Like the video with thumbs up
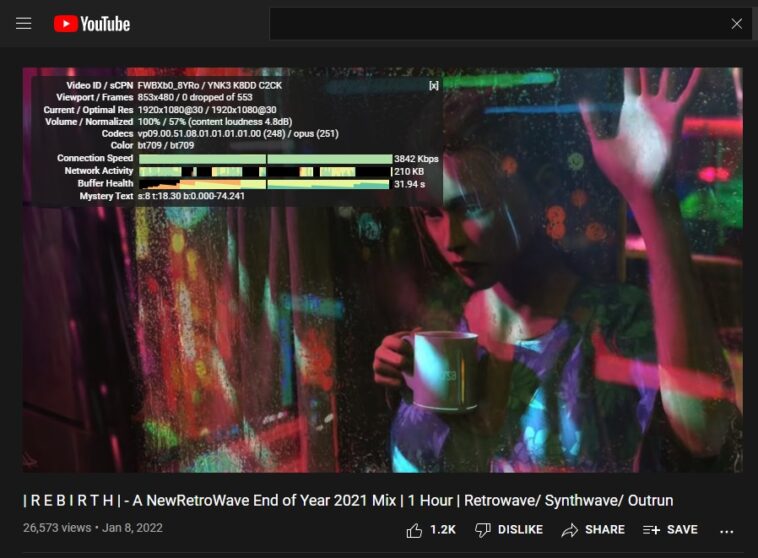The image size is (758, 558). click(414, 530)
